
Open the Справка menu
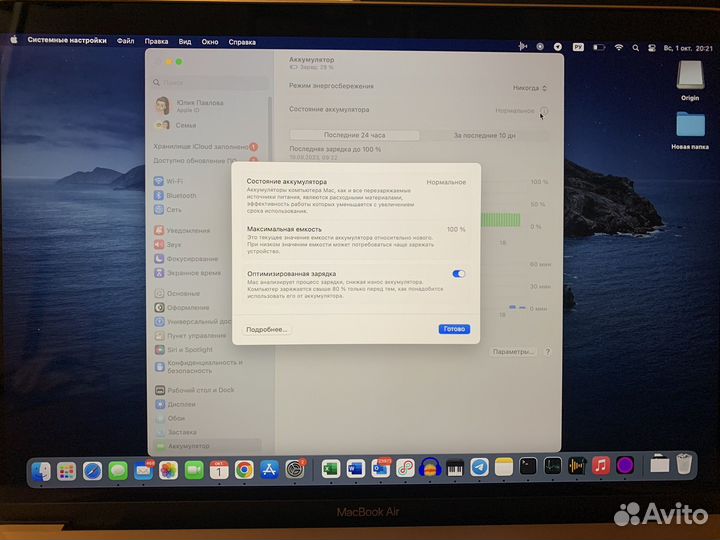coord(242,42)
